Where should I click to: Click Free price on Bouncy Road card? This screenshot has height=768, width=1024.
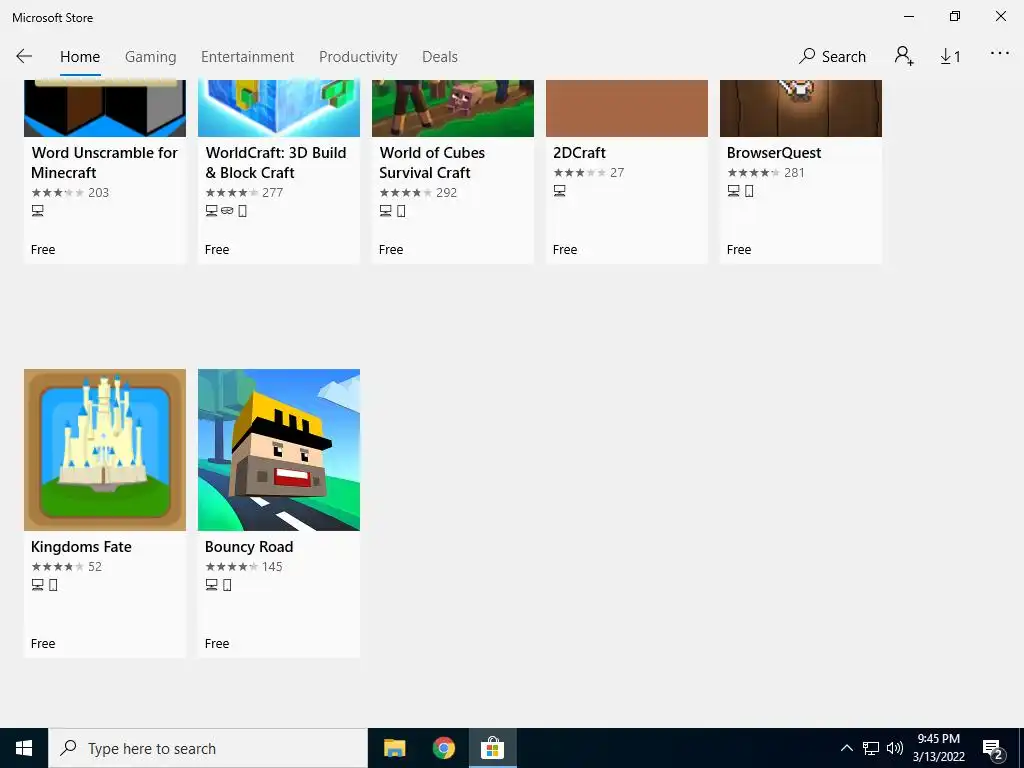point(217,643)
